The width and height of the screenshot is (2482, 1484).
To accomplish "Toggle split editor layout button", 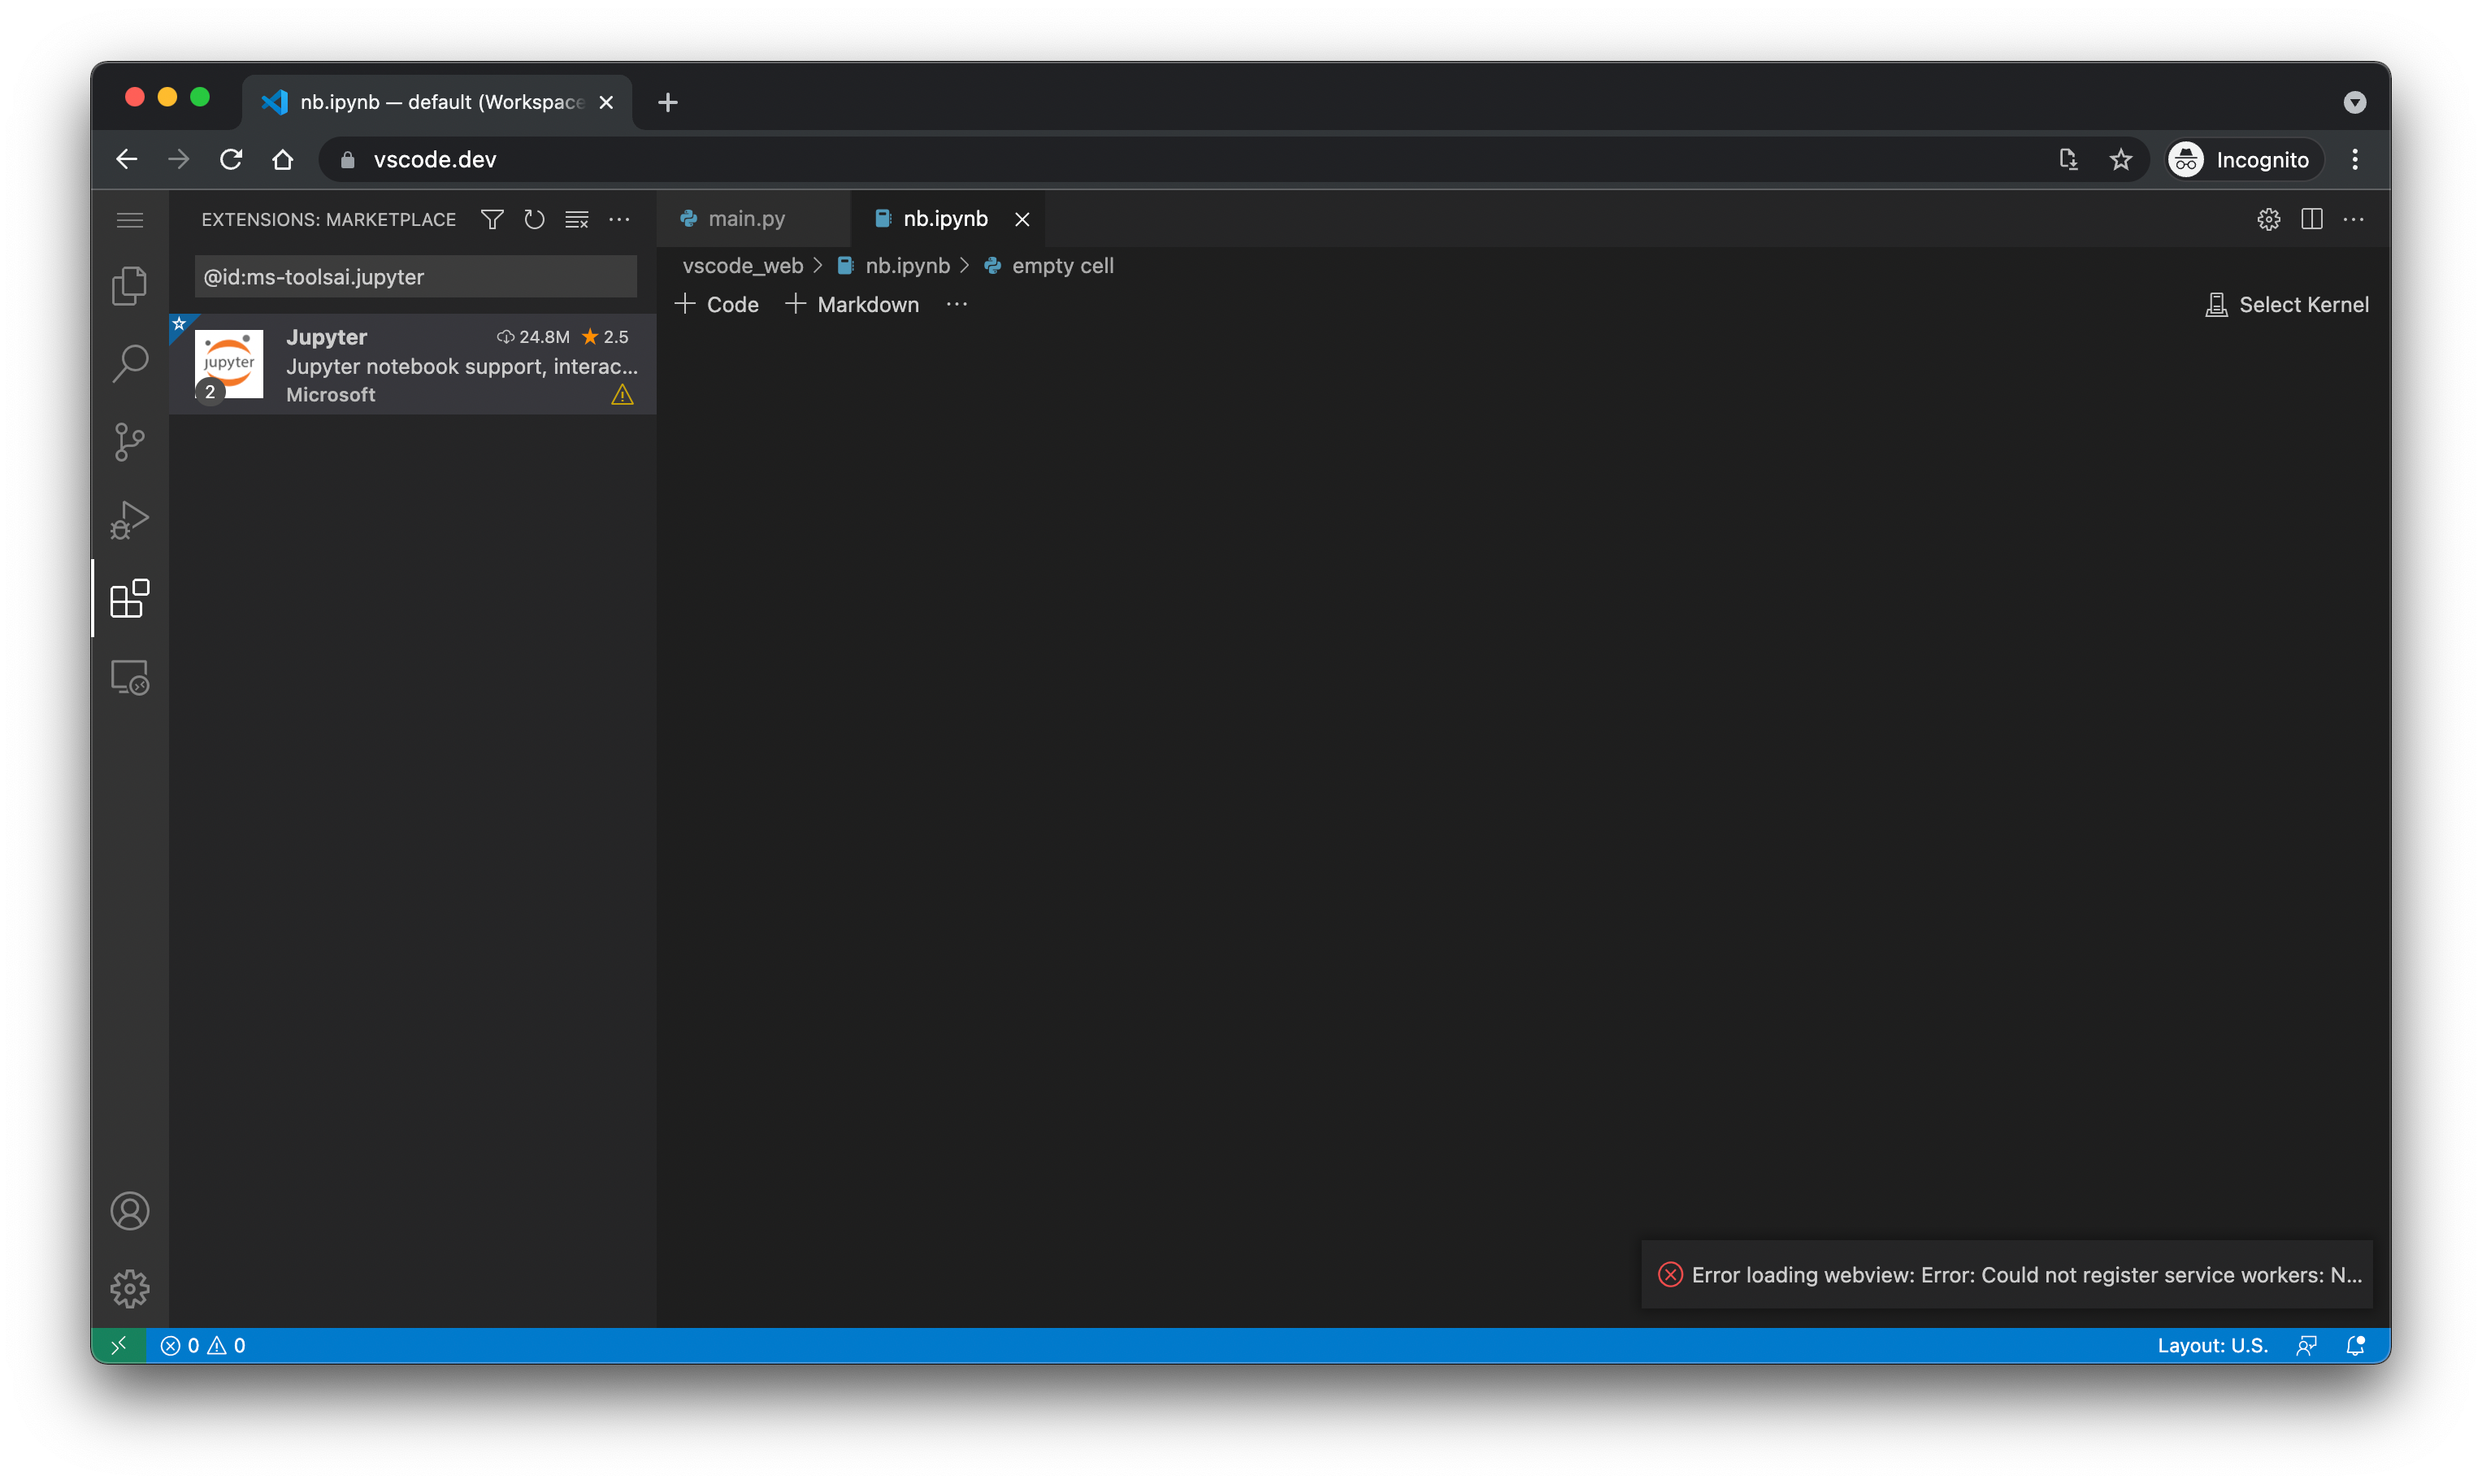I will coord(2311,219).
